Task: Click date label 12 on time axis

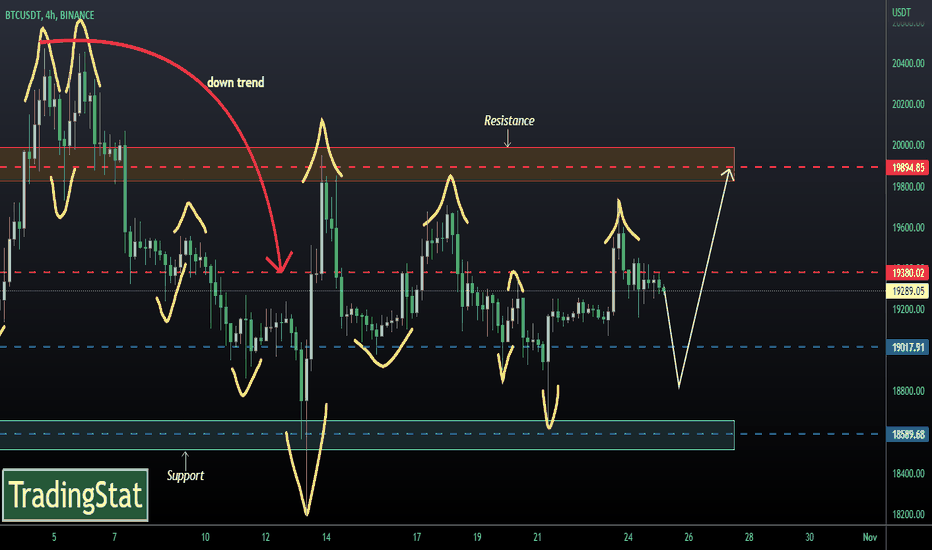Action: [266, 538]
